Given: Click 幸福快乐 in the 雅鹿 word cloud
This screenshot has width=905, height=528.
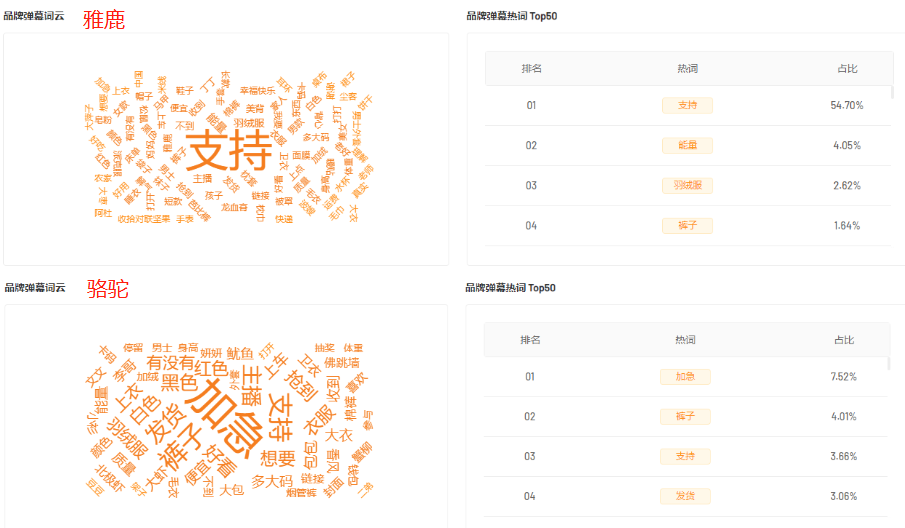Looking at the screenshot, I should click(x=257, y=91).
